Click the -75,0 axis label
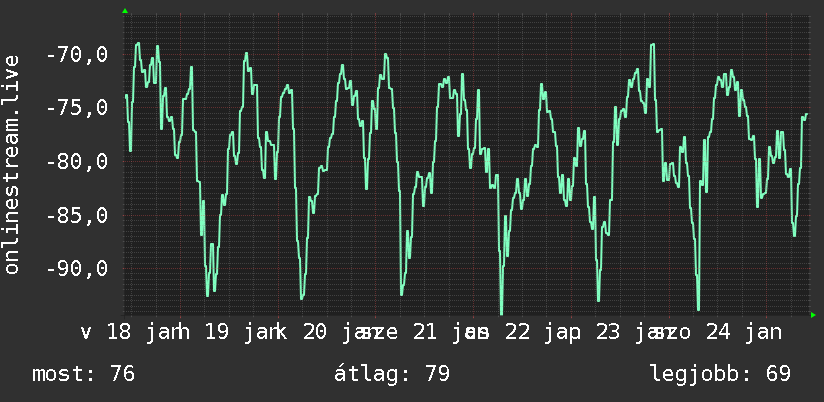 77,107
